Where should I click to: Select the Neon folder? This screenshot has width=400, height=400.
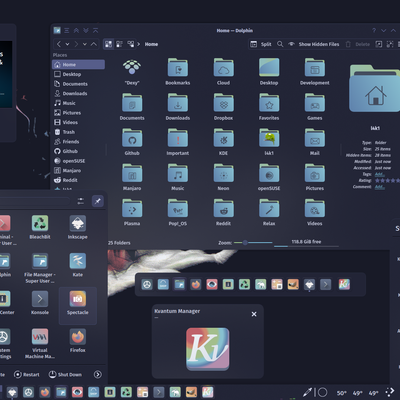click(223, 178)
